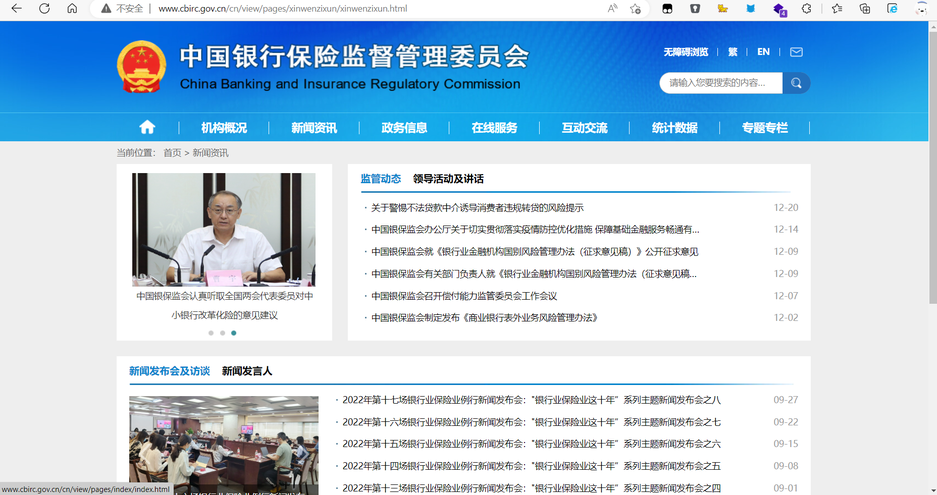The width and height of the screenshot is (937, 495).
Task: Open the 专题专栏 navigation menu
Action: tap(765, 127)
